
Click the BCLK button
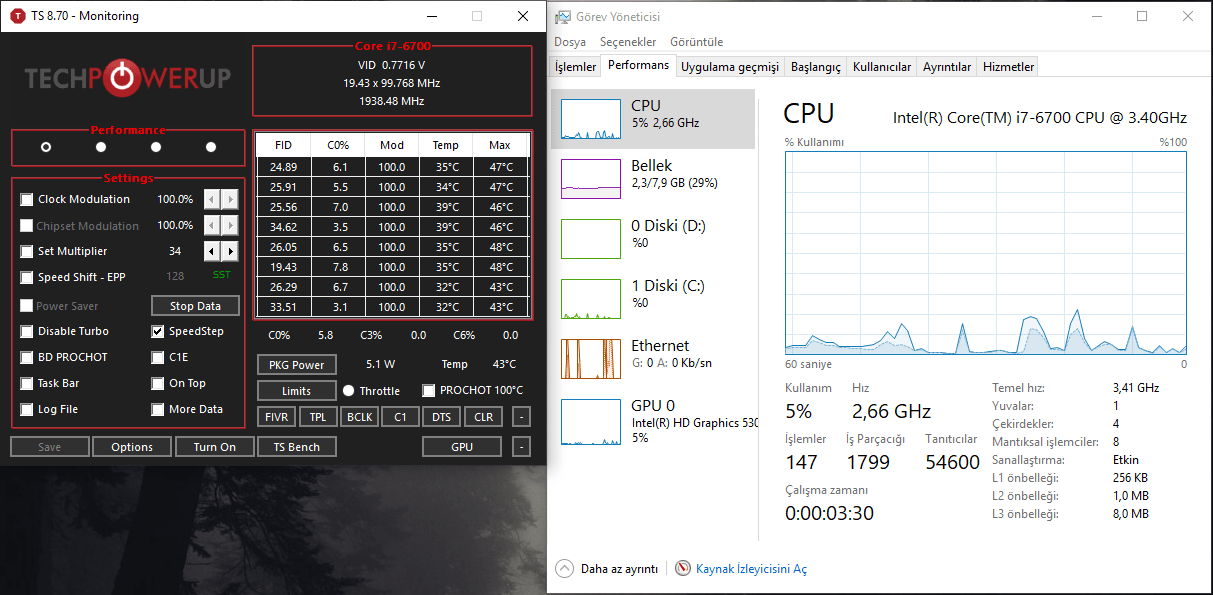[359, 417]
